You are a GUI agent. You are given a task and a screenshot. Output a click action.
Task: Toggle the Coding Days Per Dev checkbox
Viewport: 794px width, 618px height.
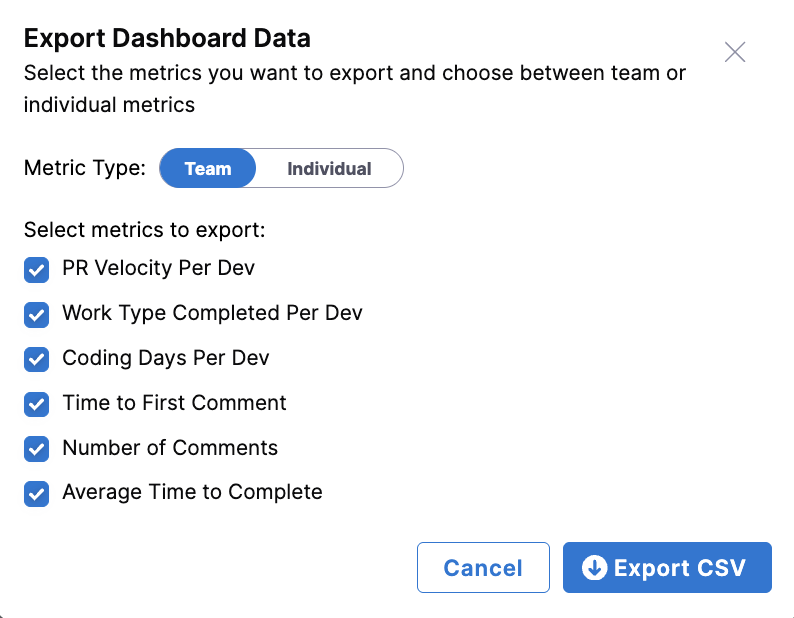click(x=37, y=360)
